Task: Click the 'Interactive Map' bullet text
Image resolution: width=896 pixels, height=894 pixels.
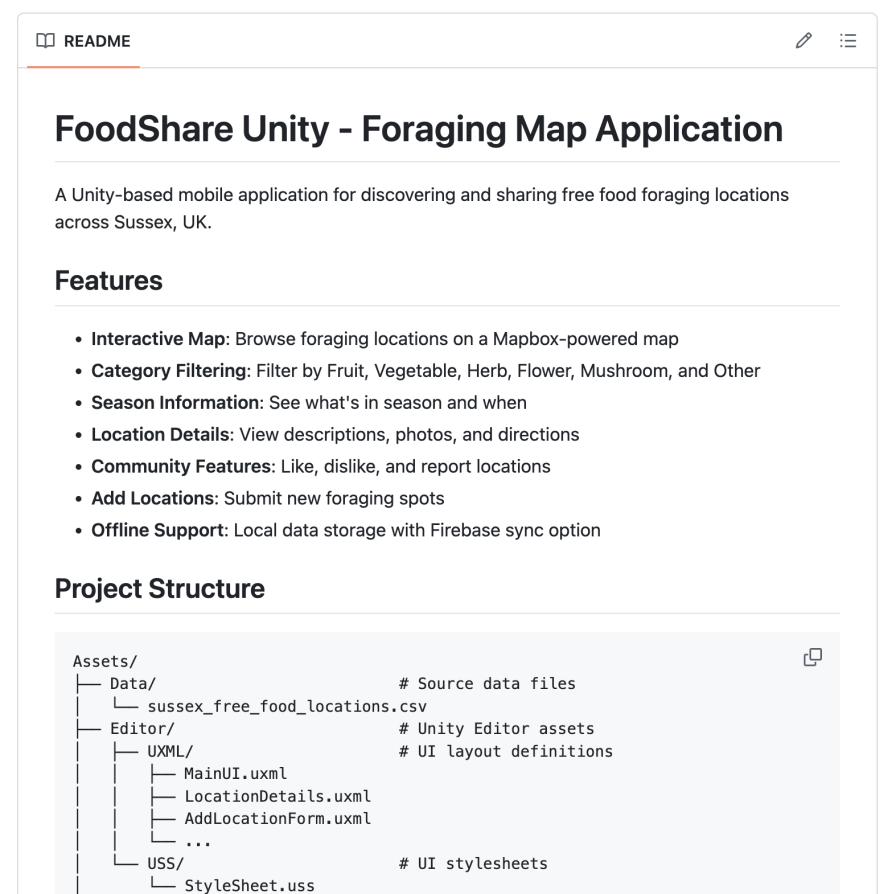Action: [385, 339]
